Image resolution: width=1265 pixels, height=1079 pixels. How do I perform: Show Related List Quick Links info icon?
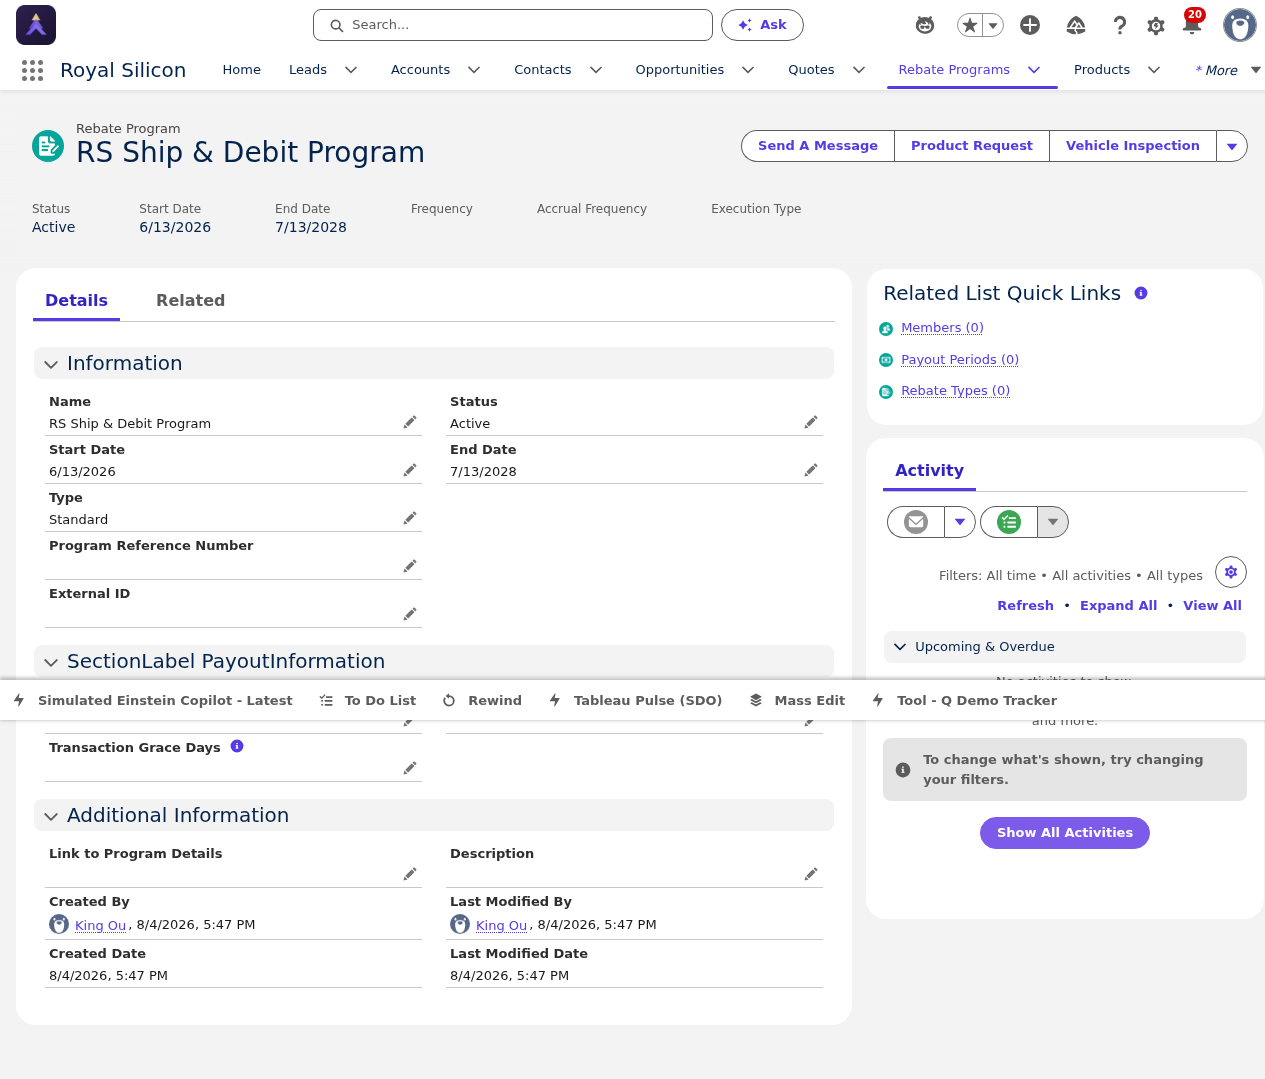pos(1141,293)
